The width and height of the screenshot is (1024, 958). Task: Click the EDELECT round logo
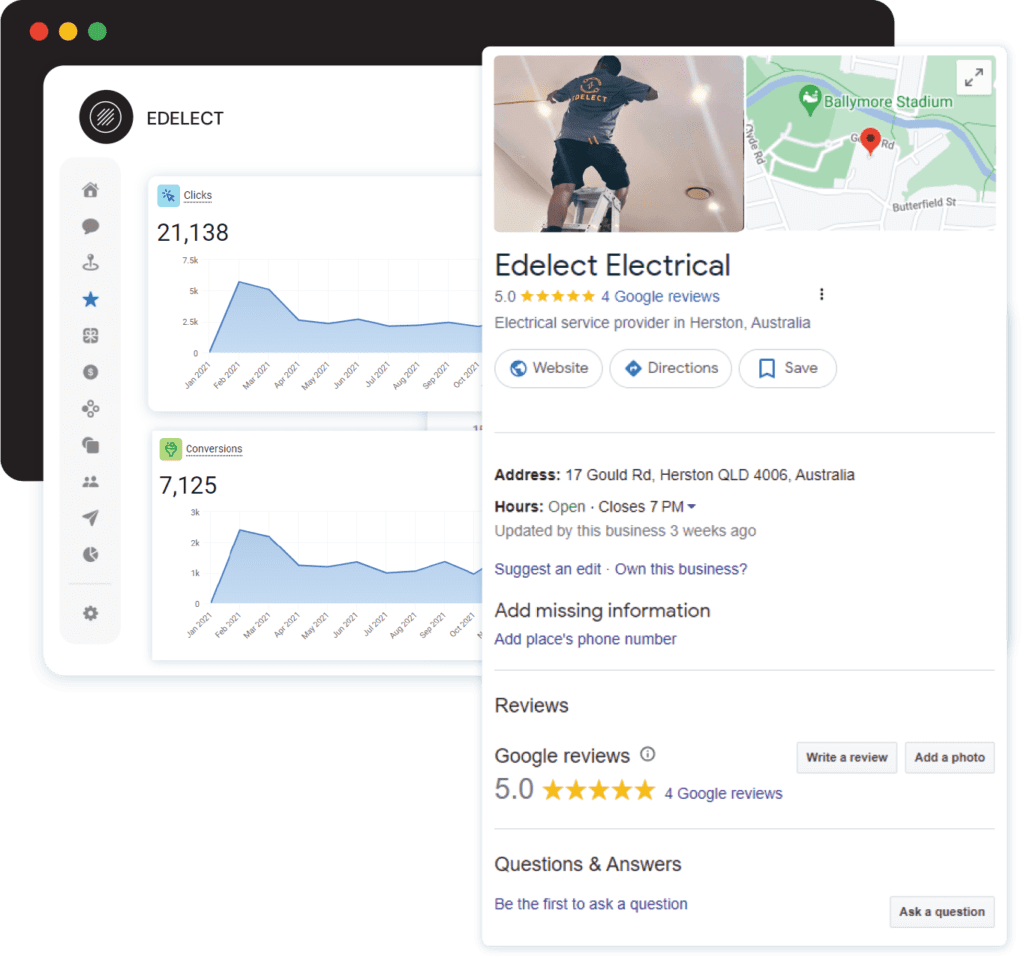[x=106, y=117]
